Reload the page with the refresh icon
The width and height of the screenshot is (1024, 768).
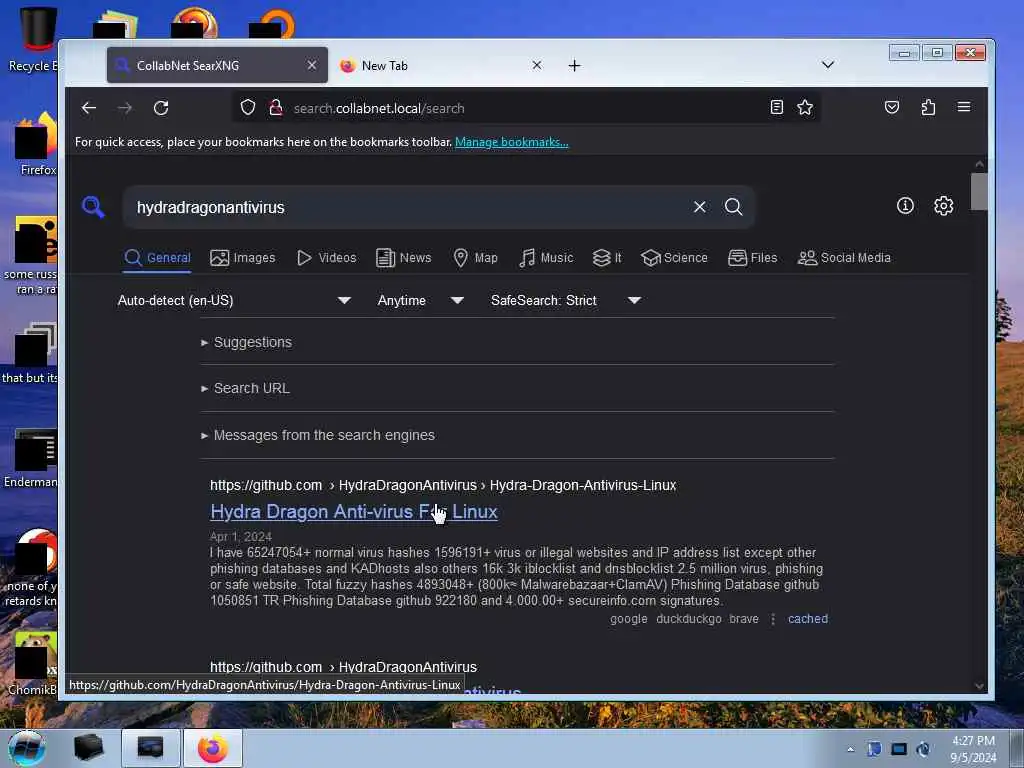pos(161,108)
